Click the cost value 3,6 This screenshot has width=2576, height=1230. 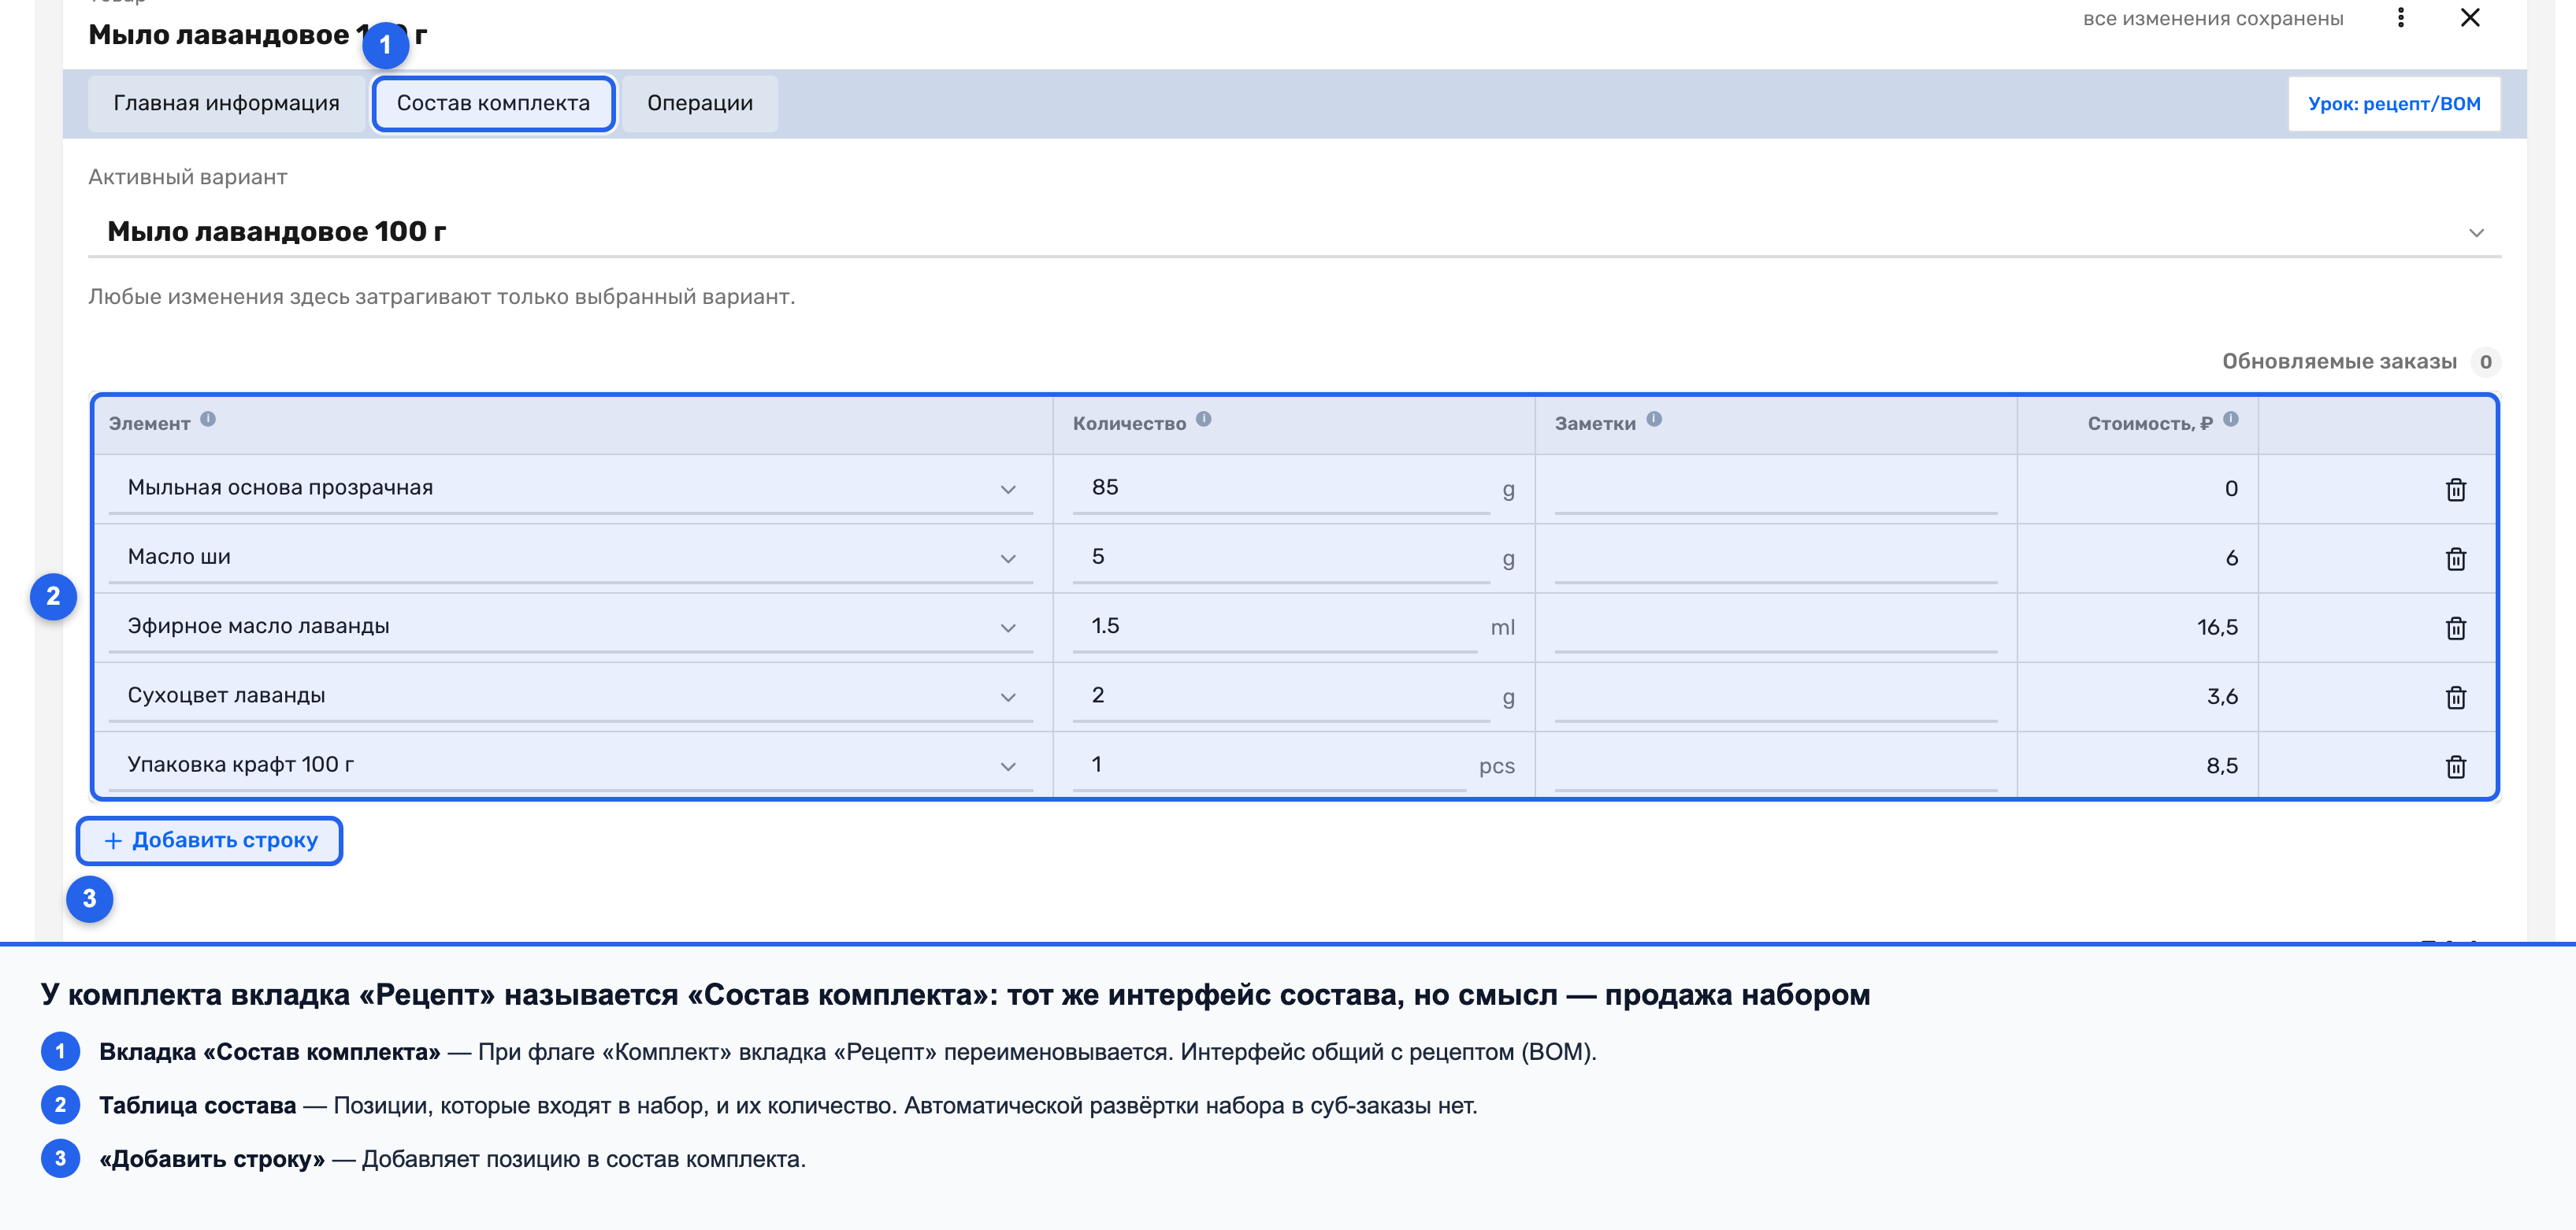(x=2222, y=697)
